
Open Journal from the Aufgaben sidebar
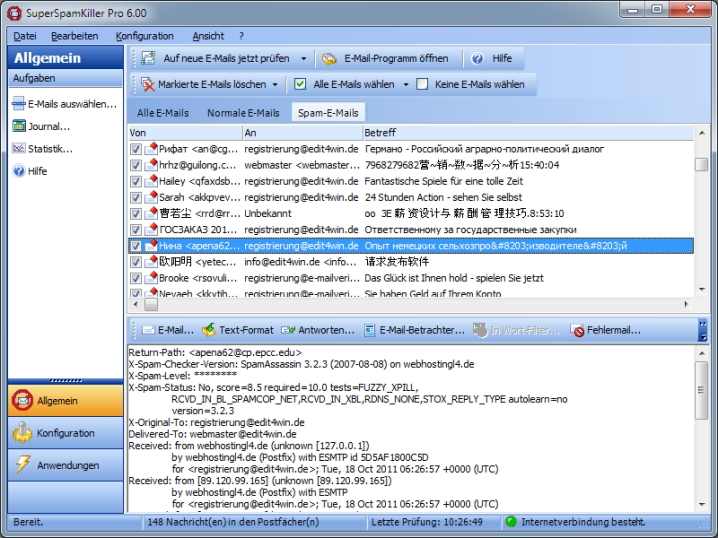49,126
